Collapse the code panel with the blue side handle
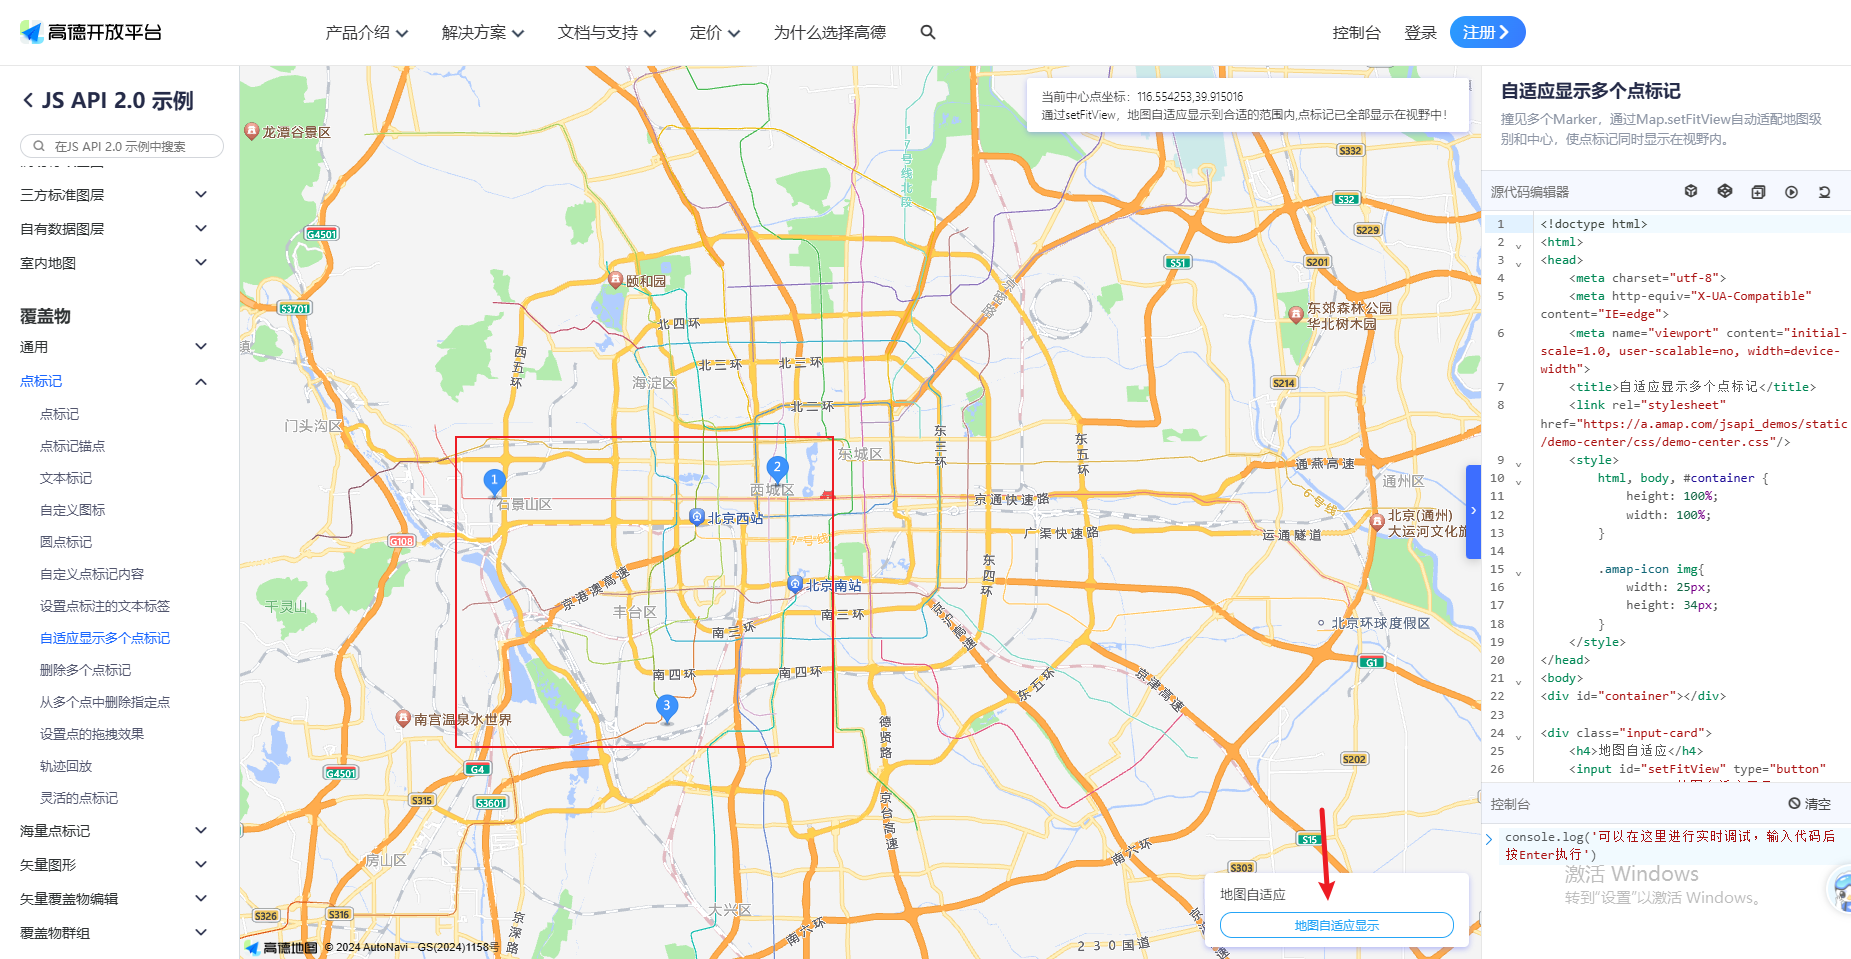Screen dimensions: 1851x959 click(1473, 511)
